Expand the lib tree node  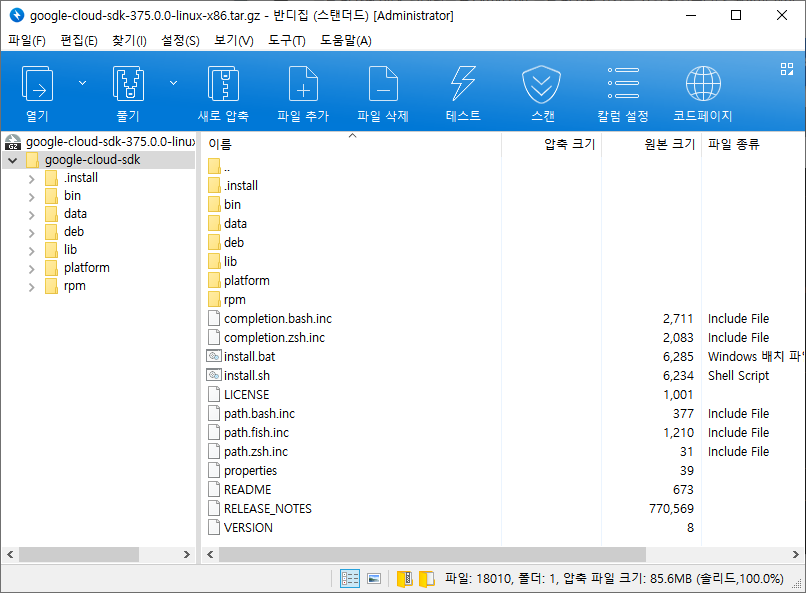click(31, 251)
